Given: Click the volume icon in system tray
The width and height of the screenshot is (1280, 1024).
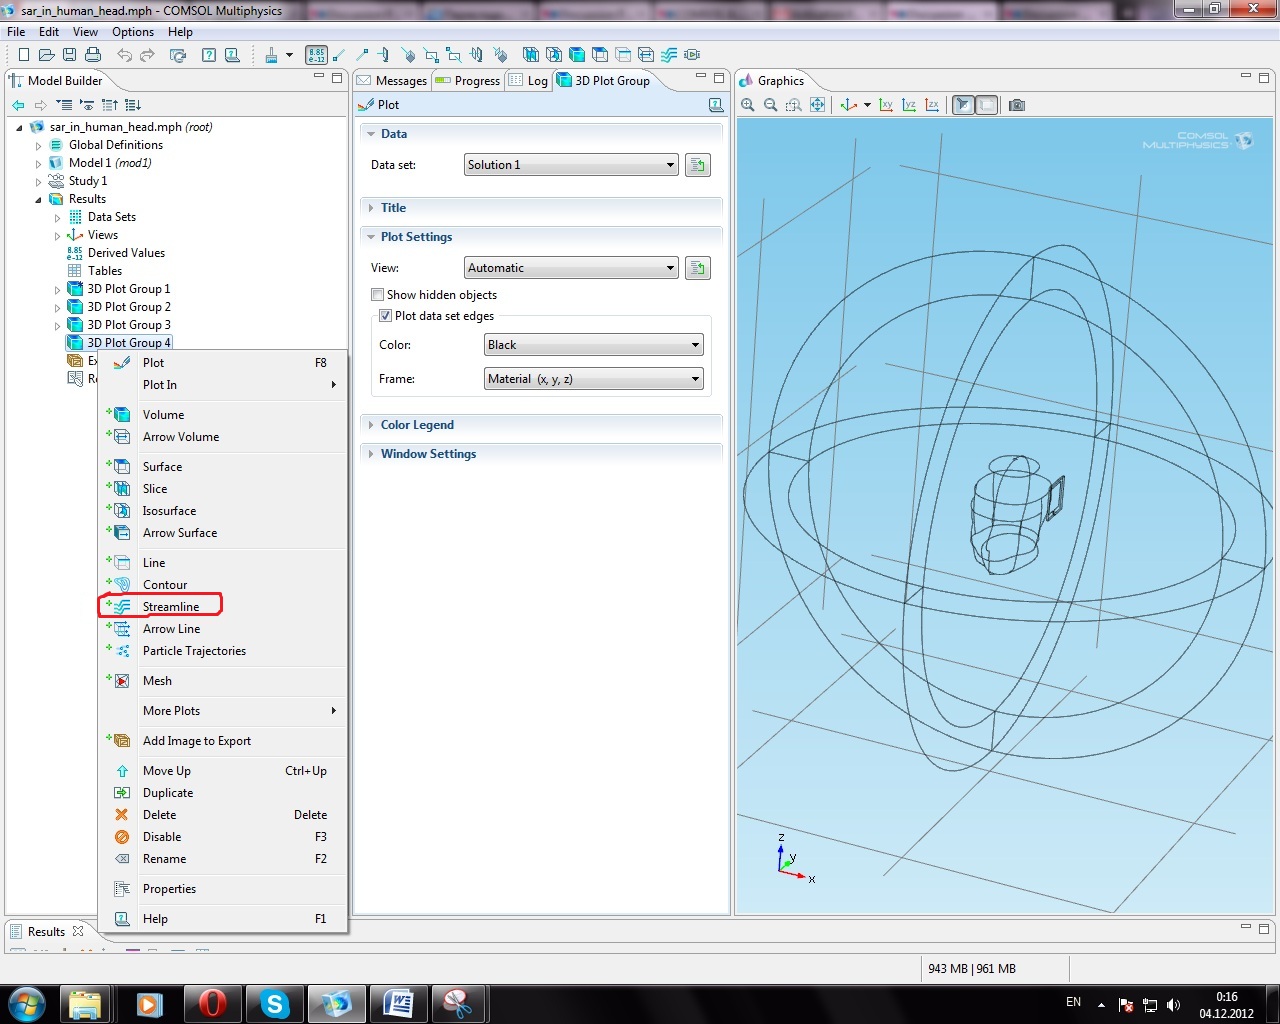Looking at the screenshot, I should tap(1173, 1005).
